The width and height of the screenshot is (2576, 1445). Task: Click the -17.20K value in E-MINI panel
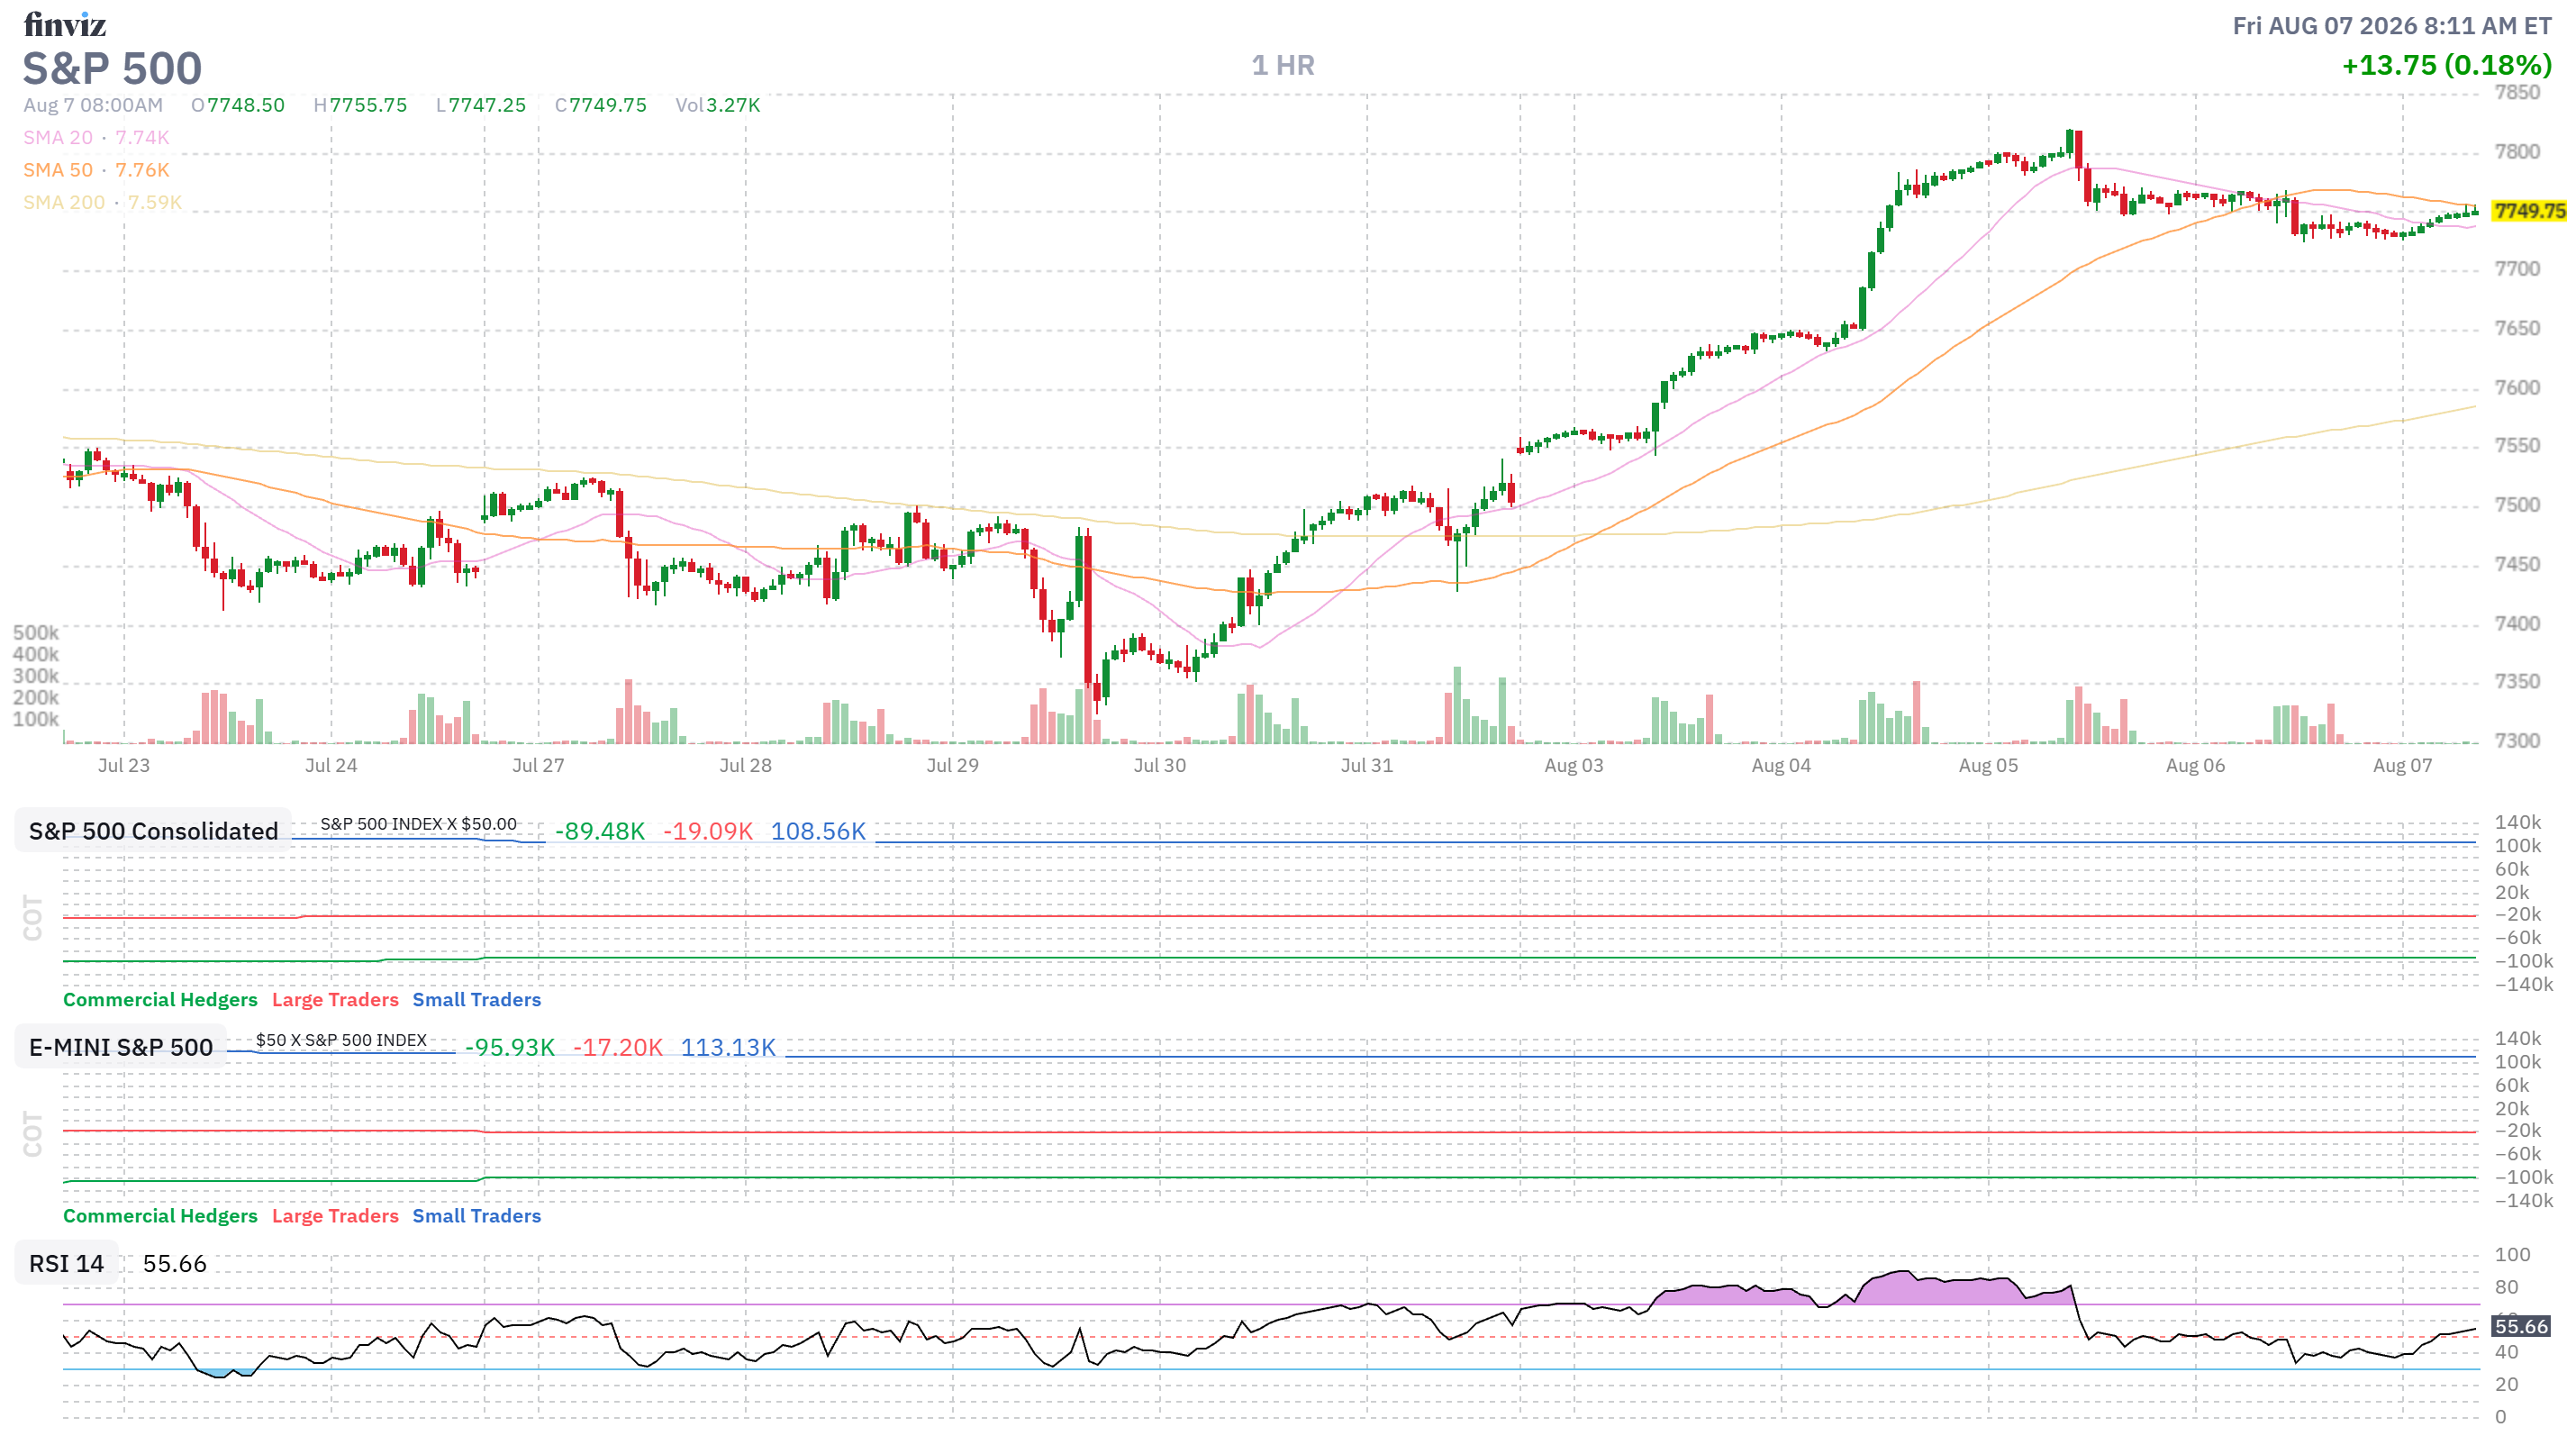(x=618, y=1048)
